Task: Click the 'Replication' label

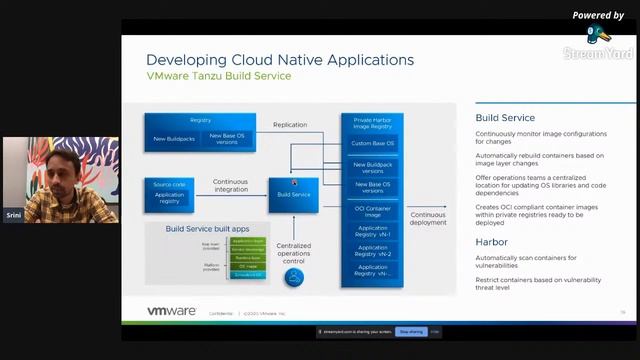Action: tap(290, 125)
